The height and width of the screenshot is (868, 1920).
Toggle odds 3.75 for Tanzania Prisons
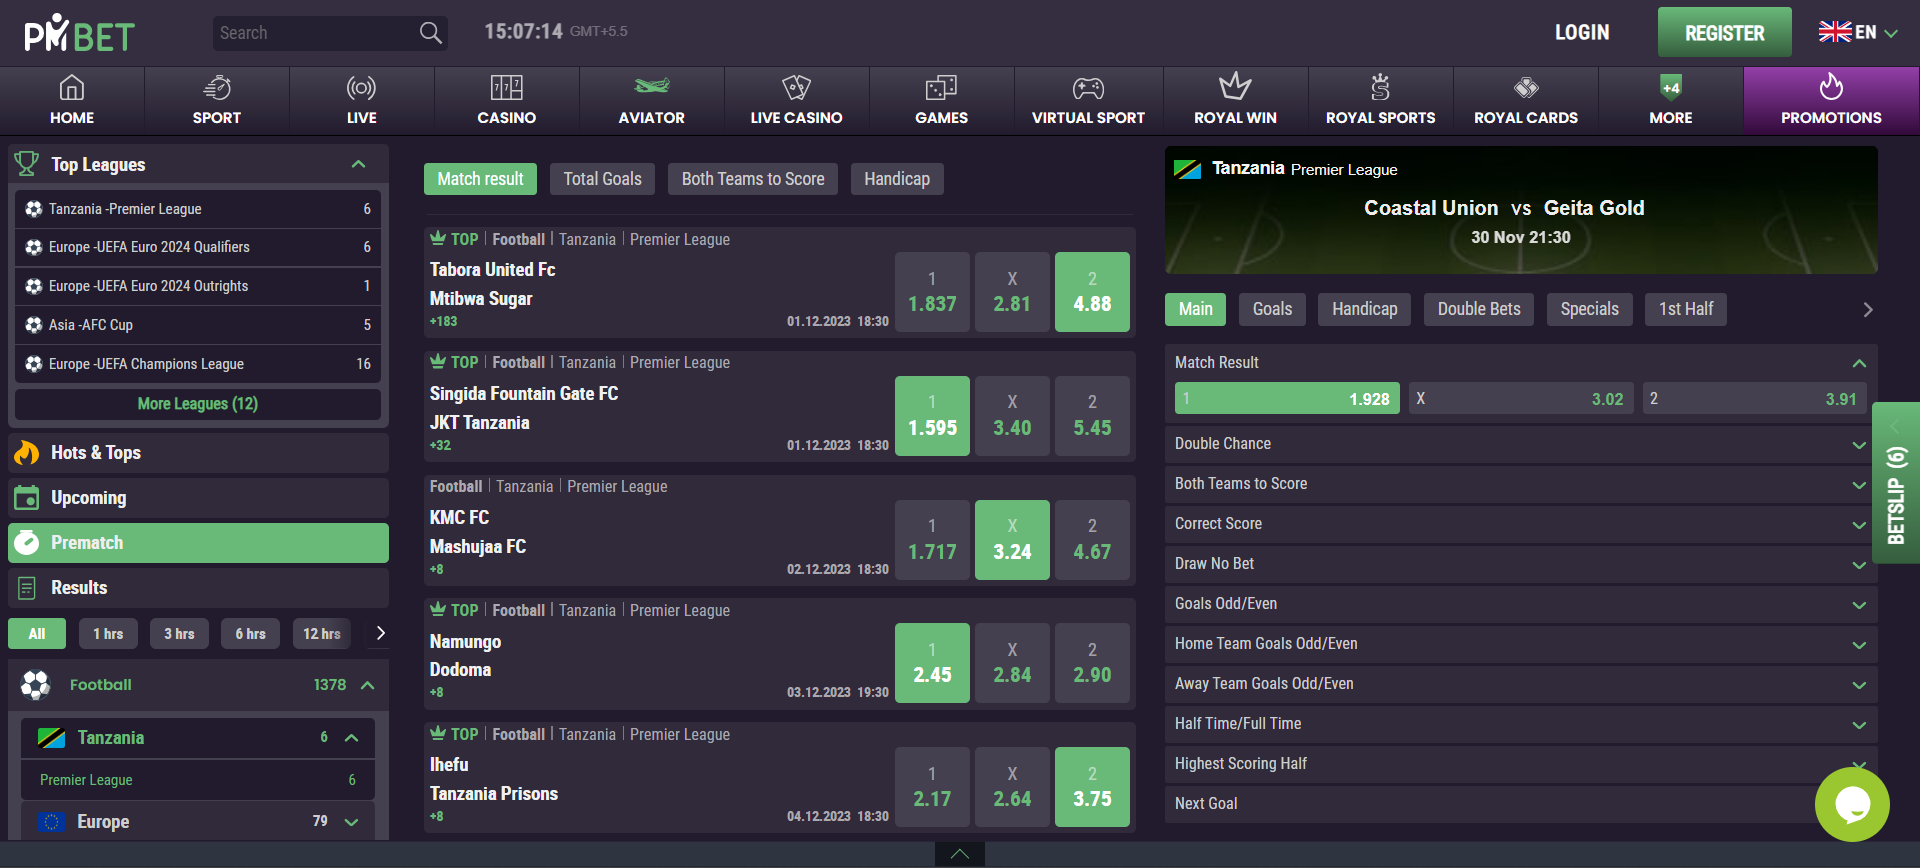[1092, 787]
